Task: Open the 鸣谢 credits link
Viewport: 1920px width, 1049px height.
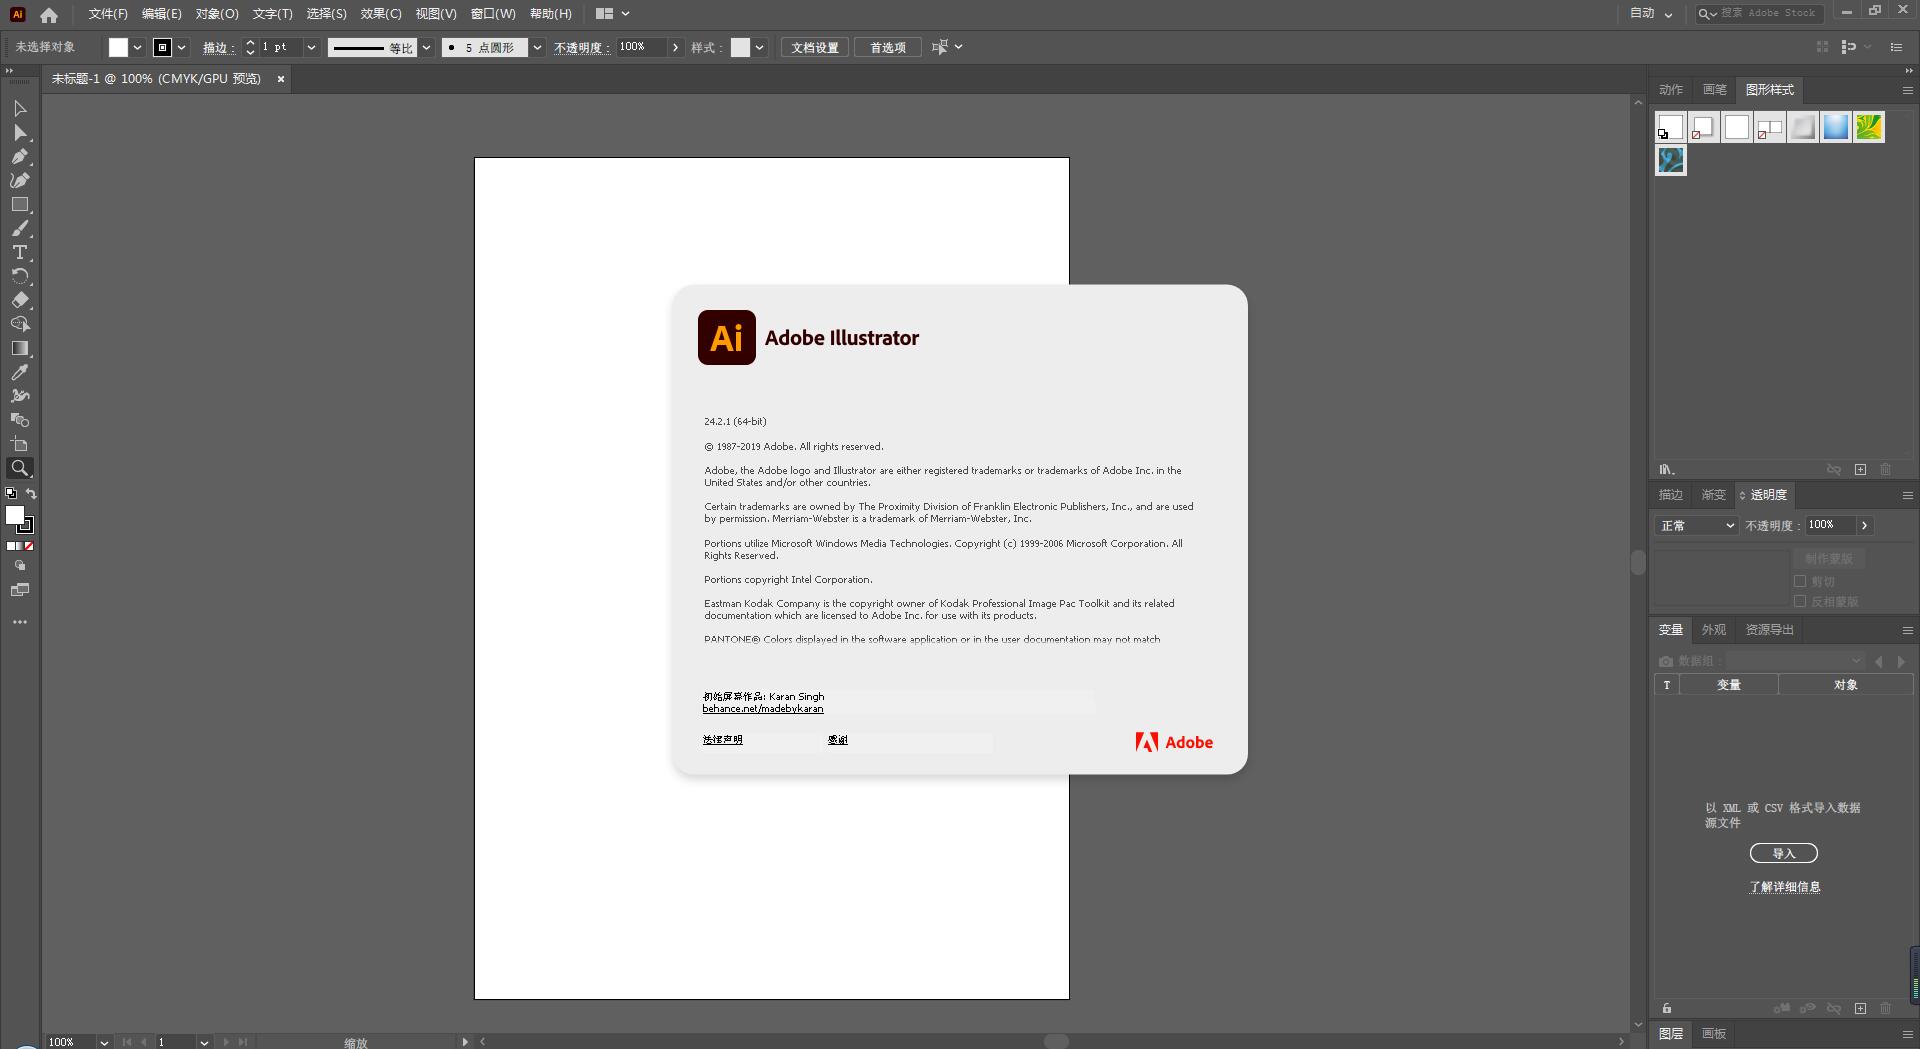Action: [x=838, y=740]
